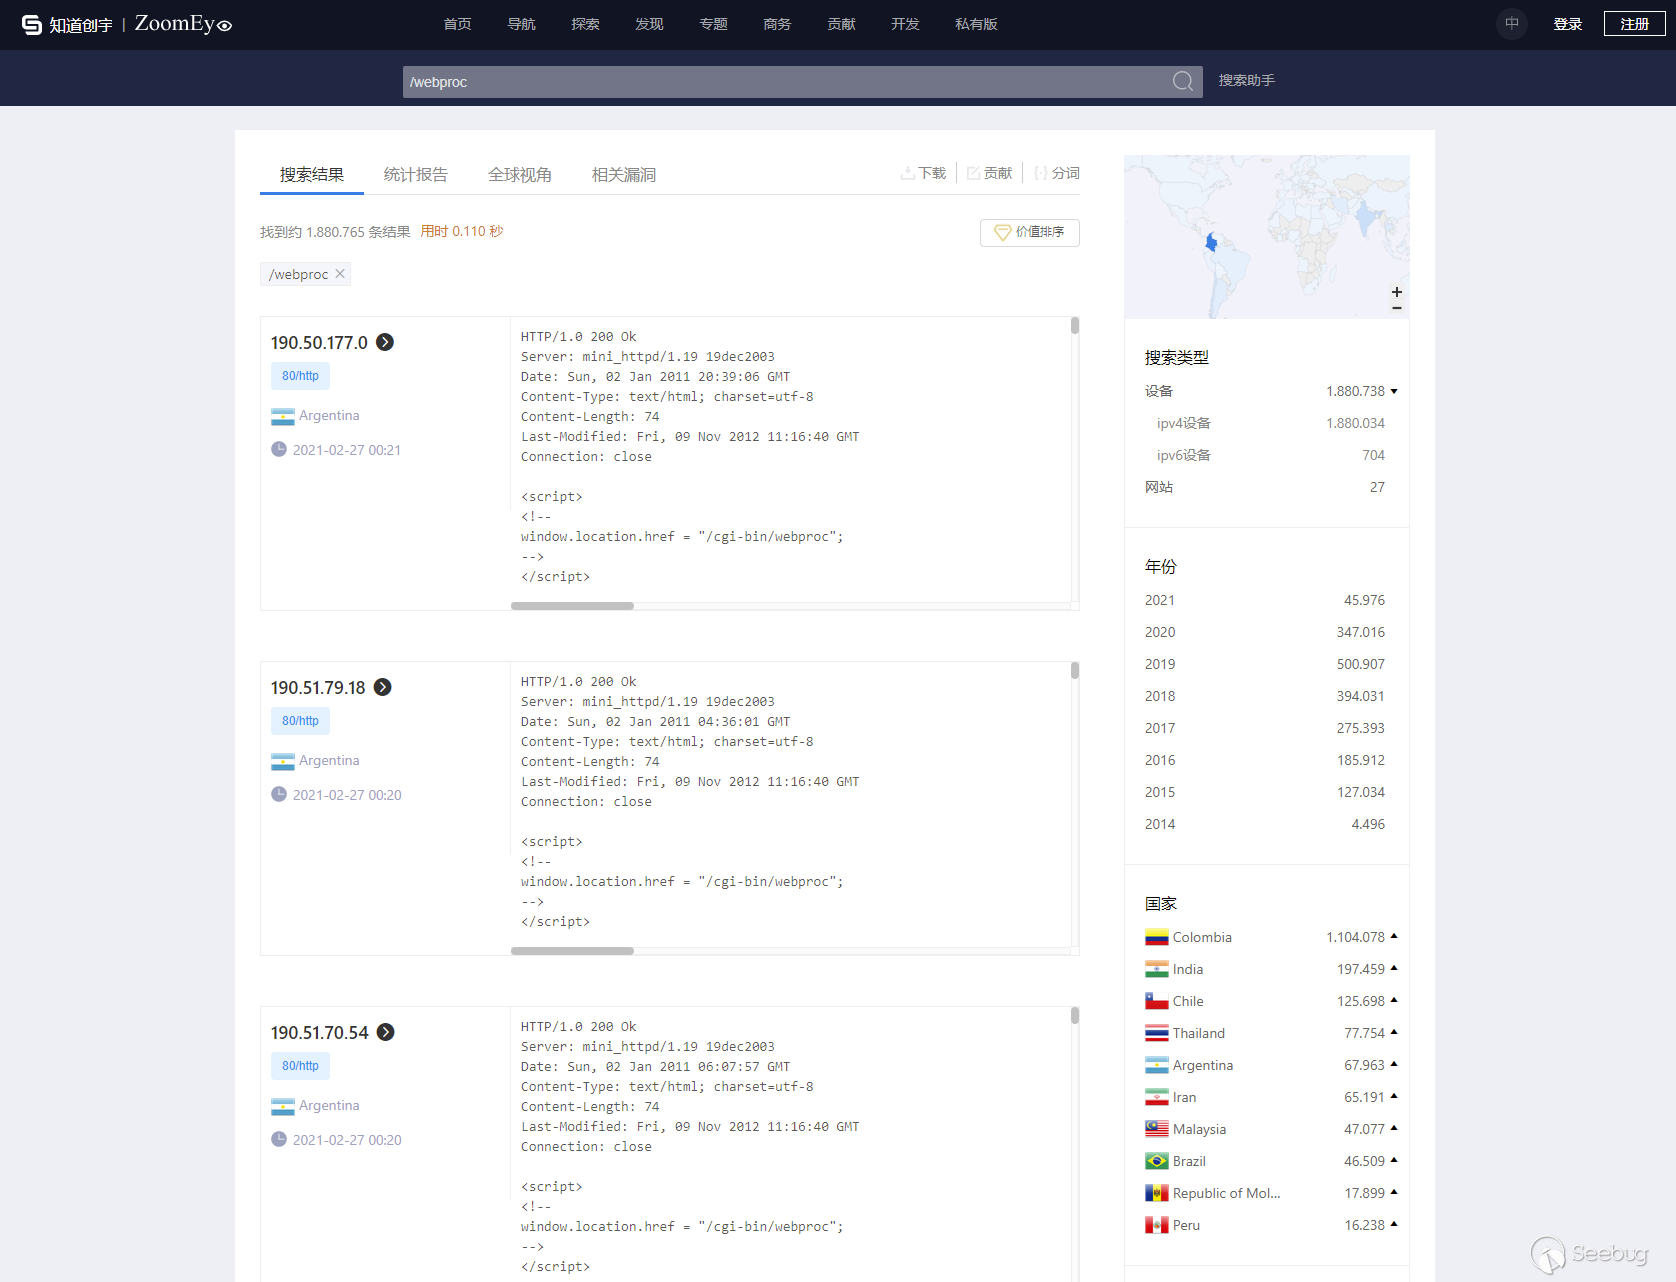Open 首页 in top navigation
Viewport: 1676px width, 1282px height.
[458, 24]
